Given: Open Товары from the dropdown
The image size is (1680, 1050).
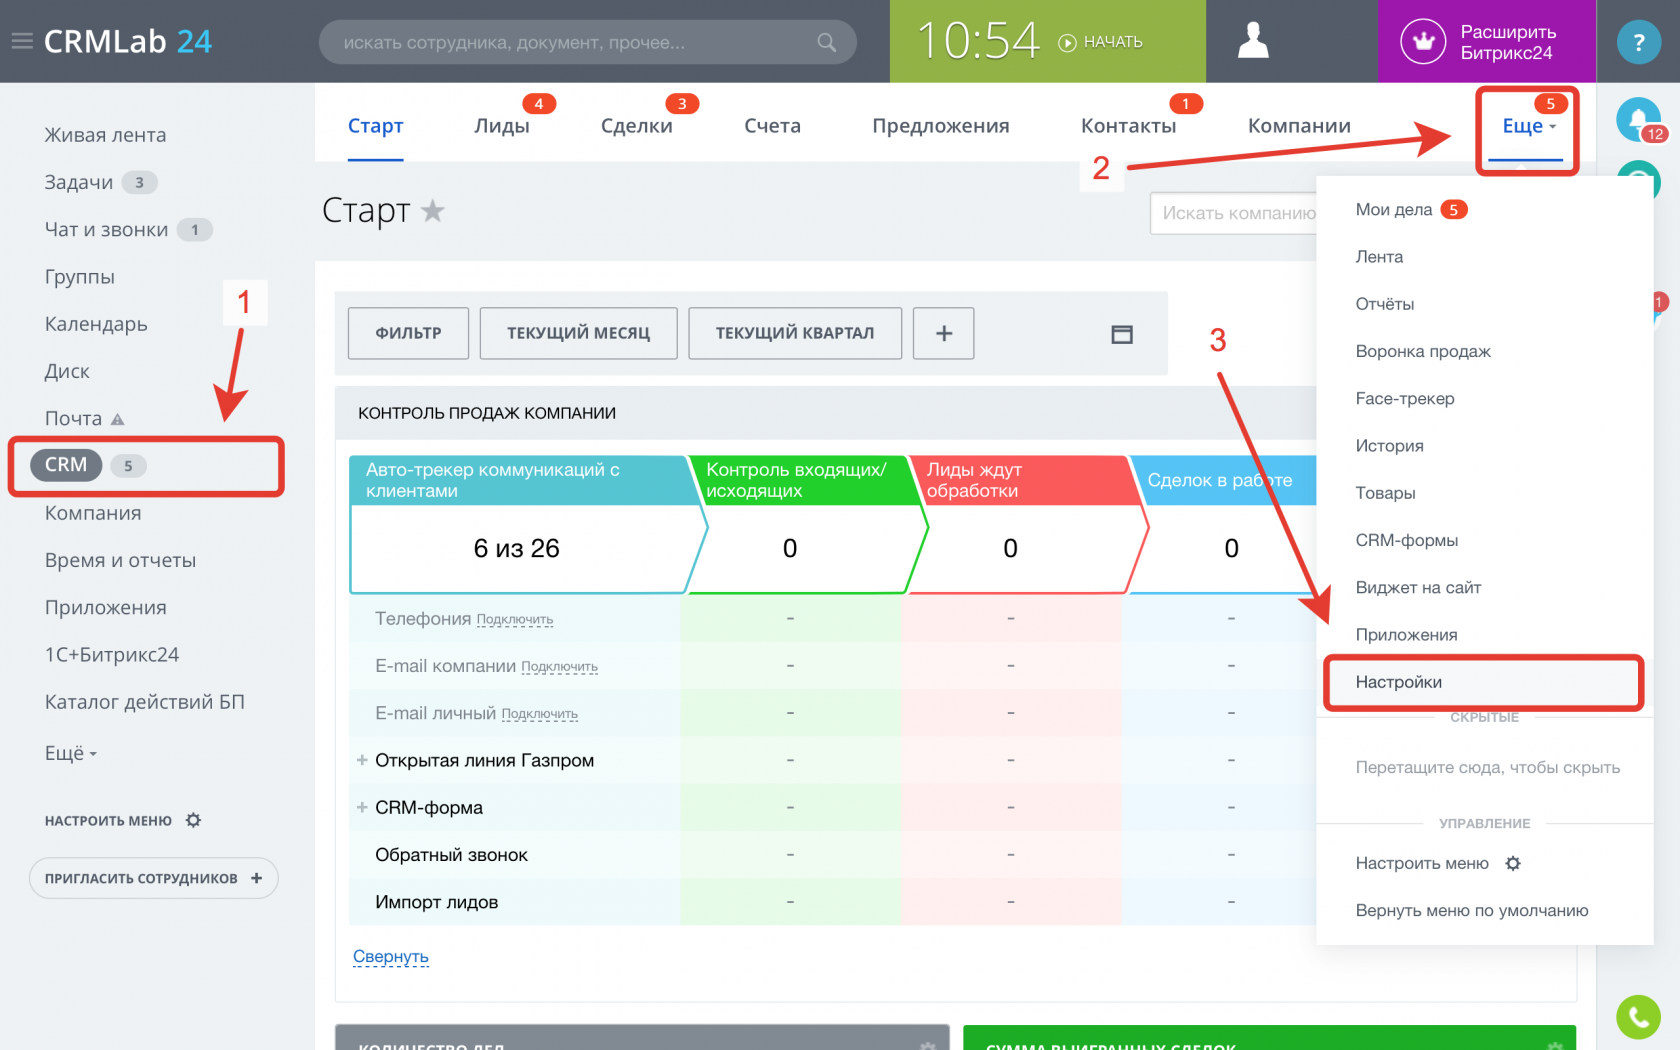Looking at the screenshot, I should (1385, 493).
